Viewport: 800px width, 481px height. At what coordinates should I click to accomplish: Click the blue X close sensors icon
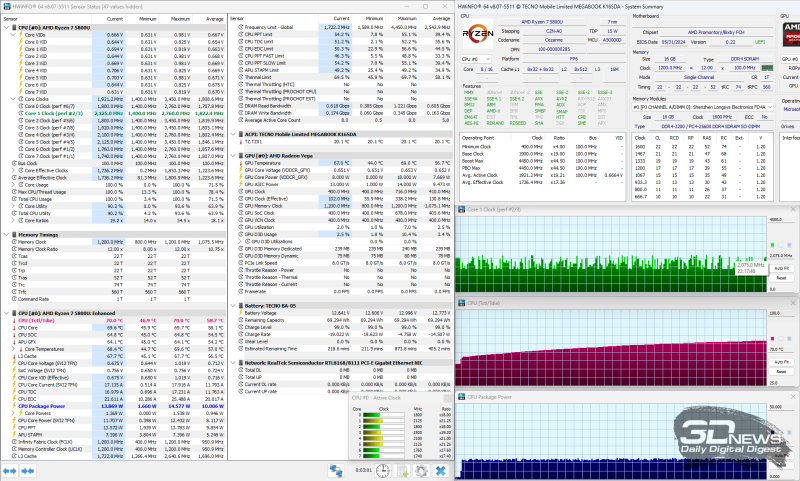click(x=440, y=470)
